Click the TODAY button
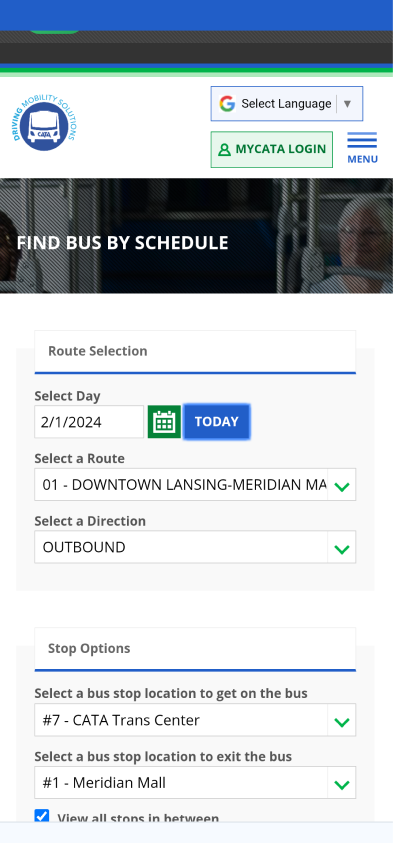This screenshot has height=843, width=393. [217, 422]
